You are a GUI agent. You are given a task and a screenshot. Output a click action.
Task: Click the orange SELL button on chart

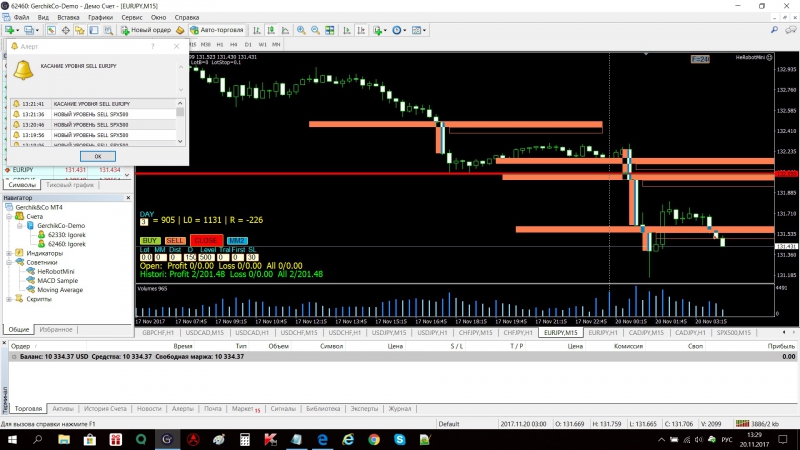(174, 240)
